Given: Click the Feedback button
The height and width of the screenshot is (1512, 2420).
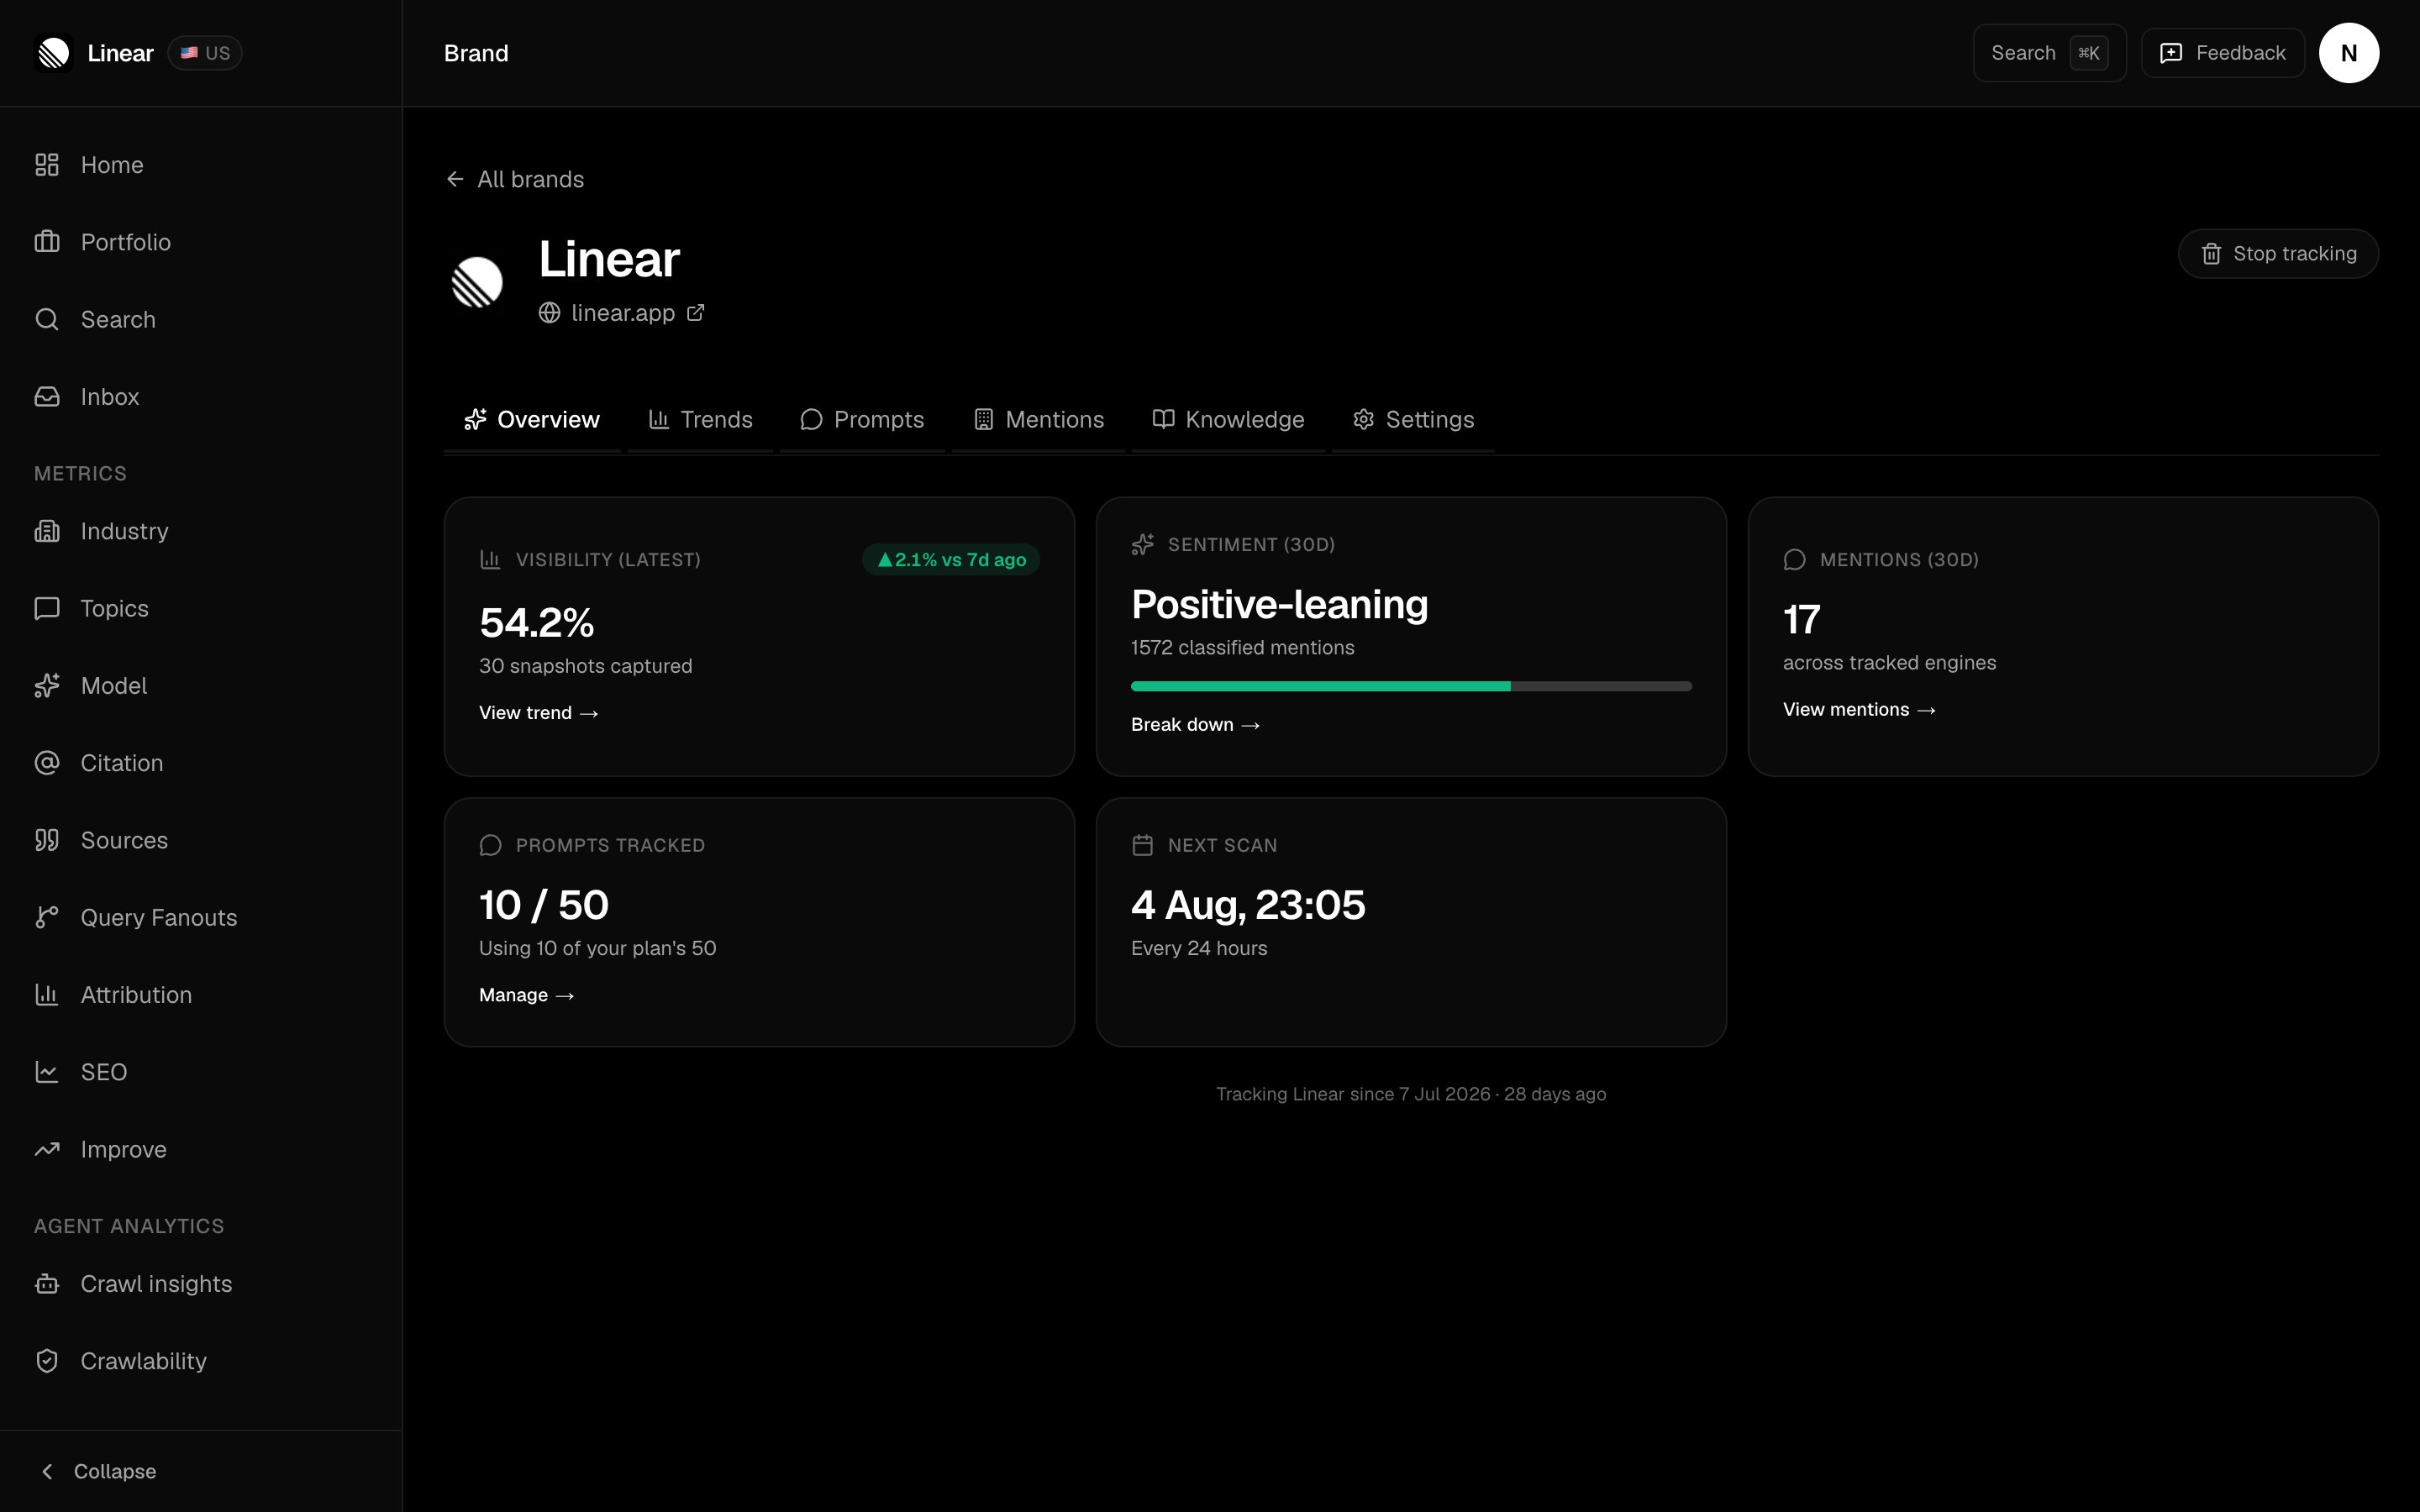Looking at the screenshot, I should pos(2222,53).
